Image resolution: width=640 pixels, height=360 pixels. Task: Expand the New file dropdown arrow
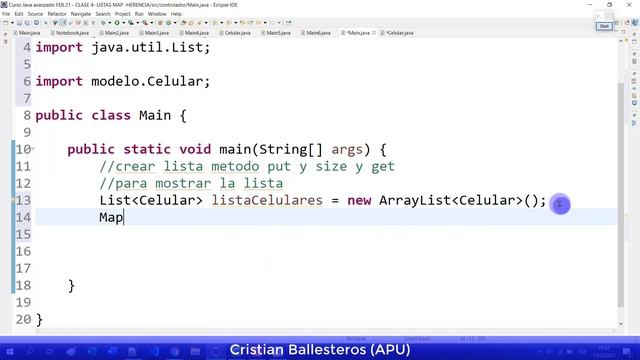pyautogui.click(x=12, y=23)
